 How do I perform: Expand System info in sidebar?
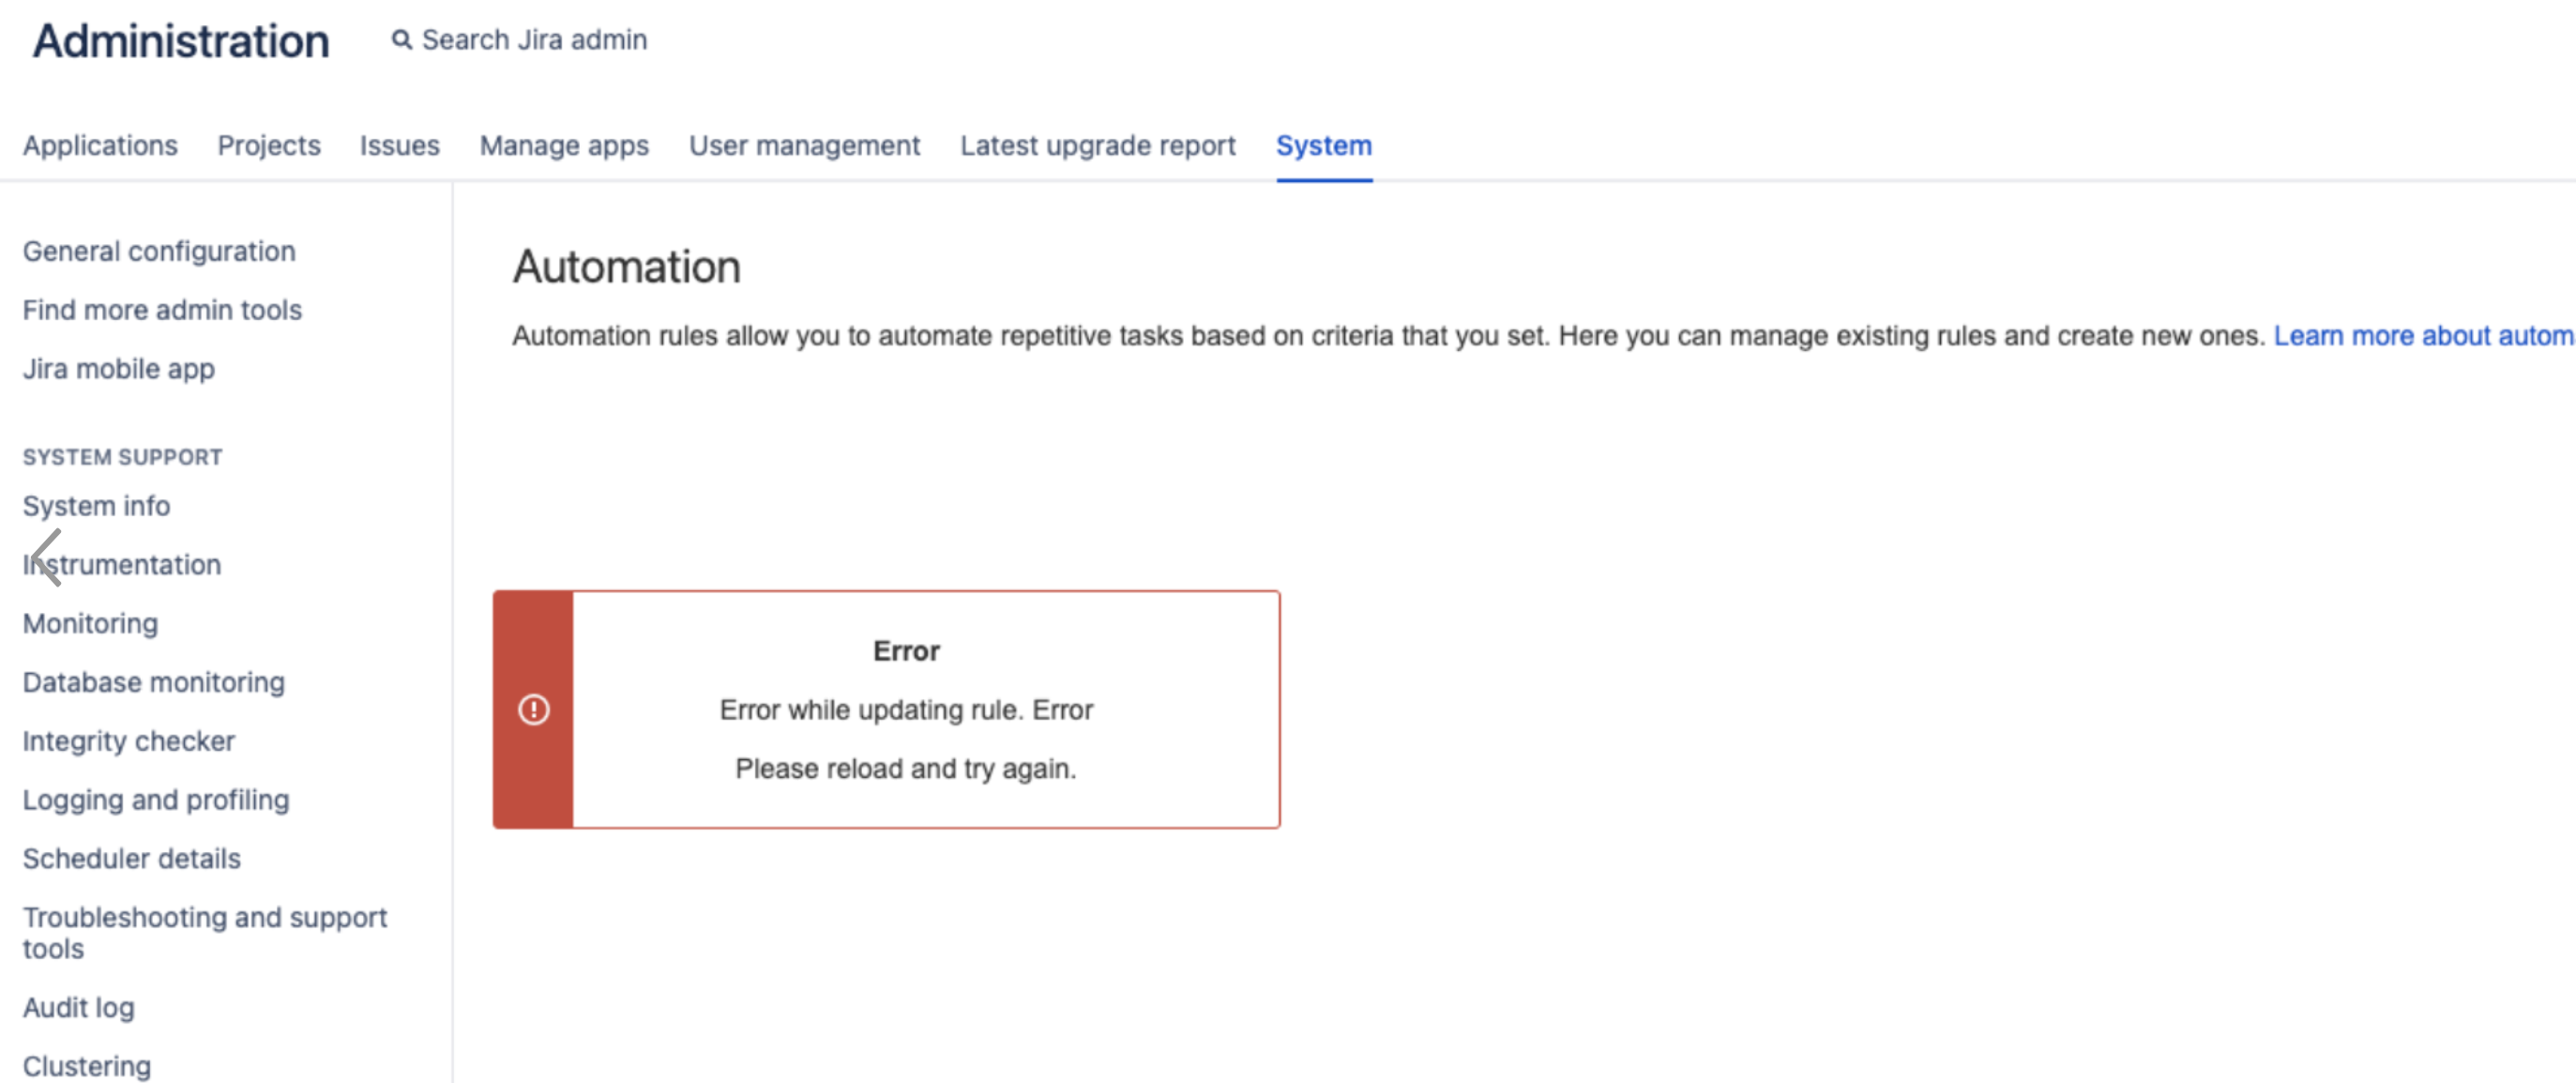pos(96,505)
